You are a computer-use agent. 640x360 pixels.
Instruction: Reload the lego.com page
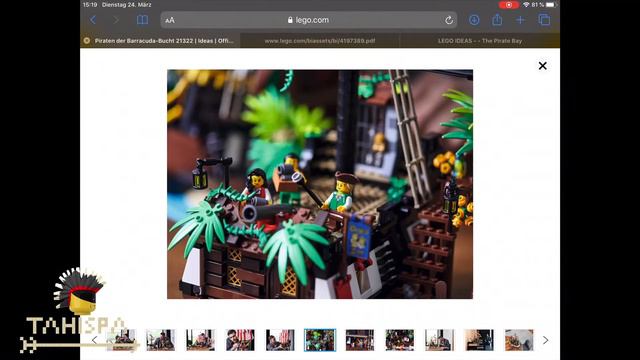tap(449, 20)
